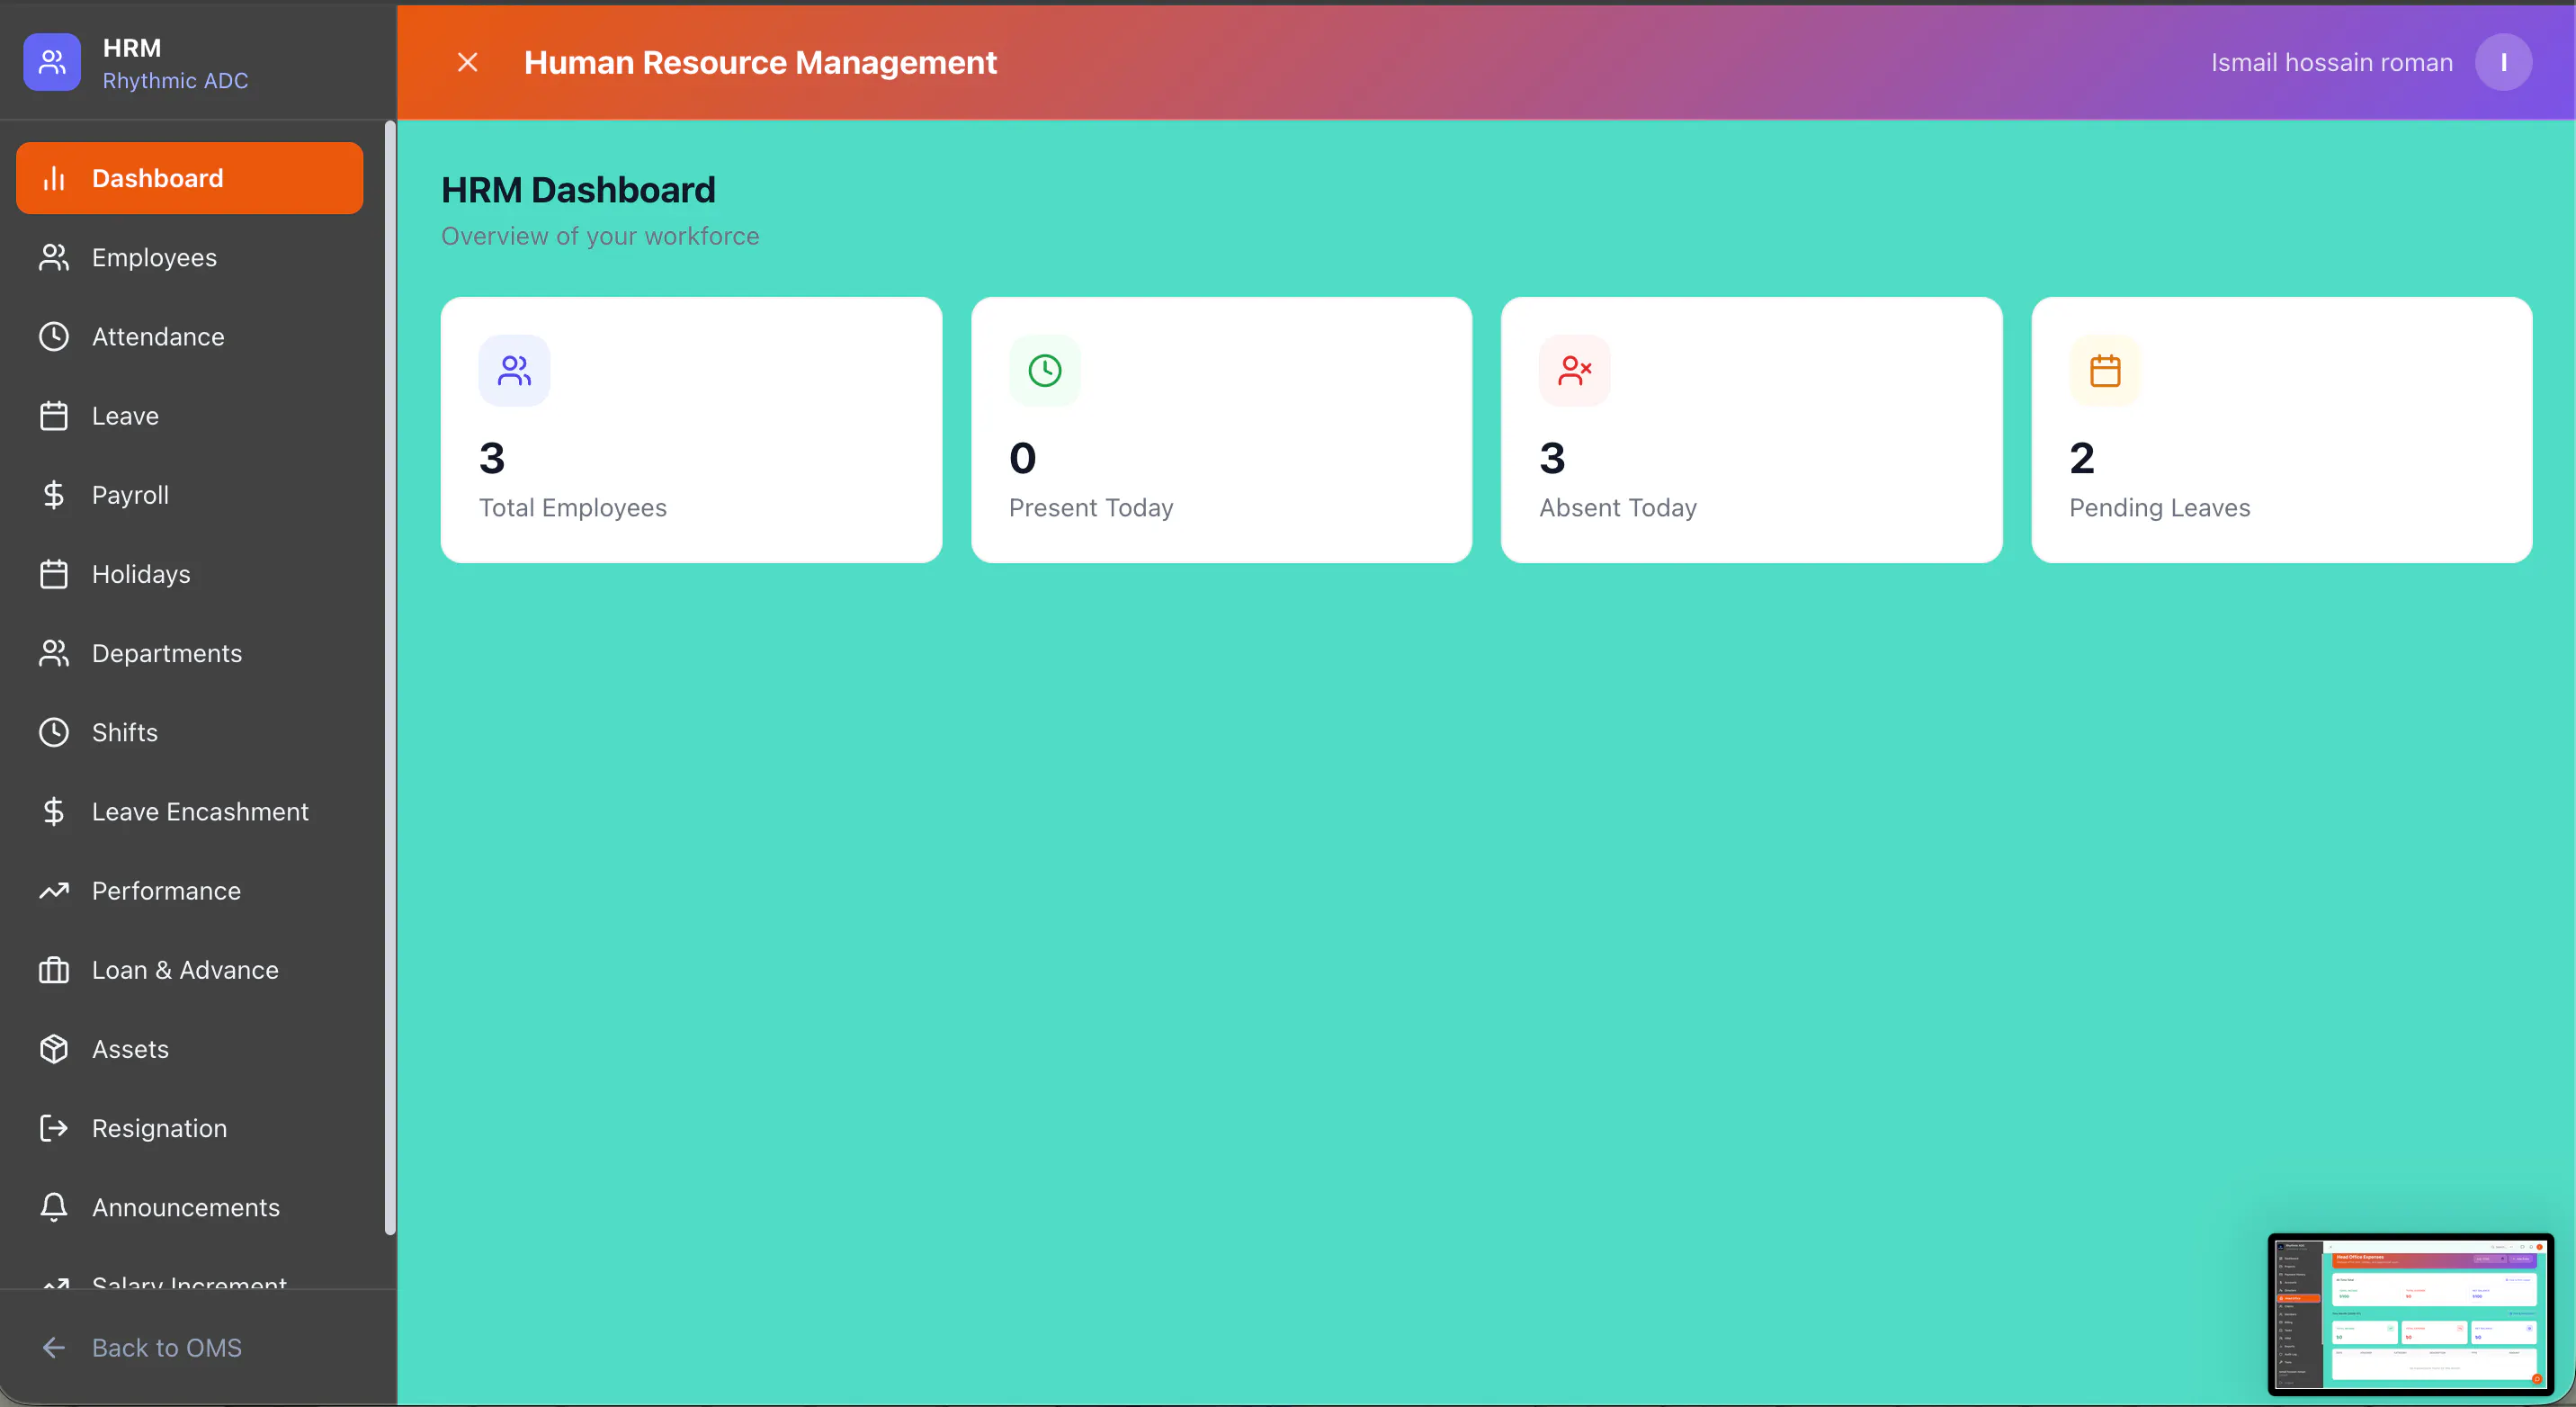Click the Human Resource Management title
The image size is (2576, 1407).
[760, 62]
